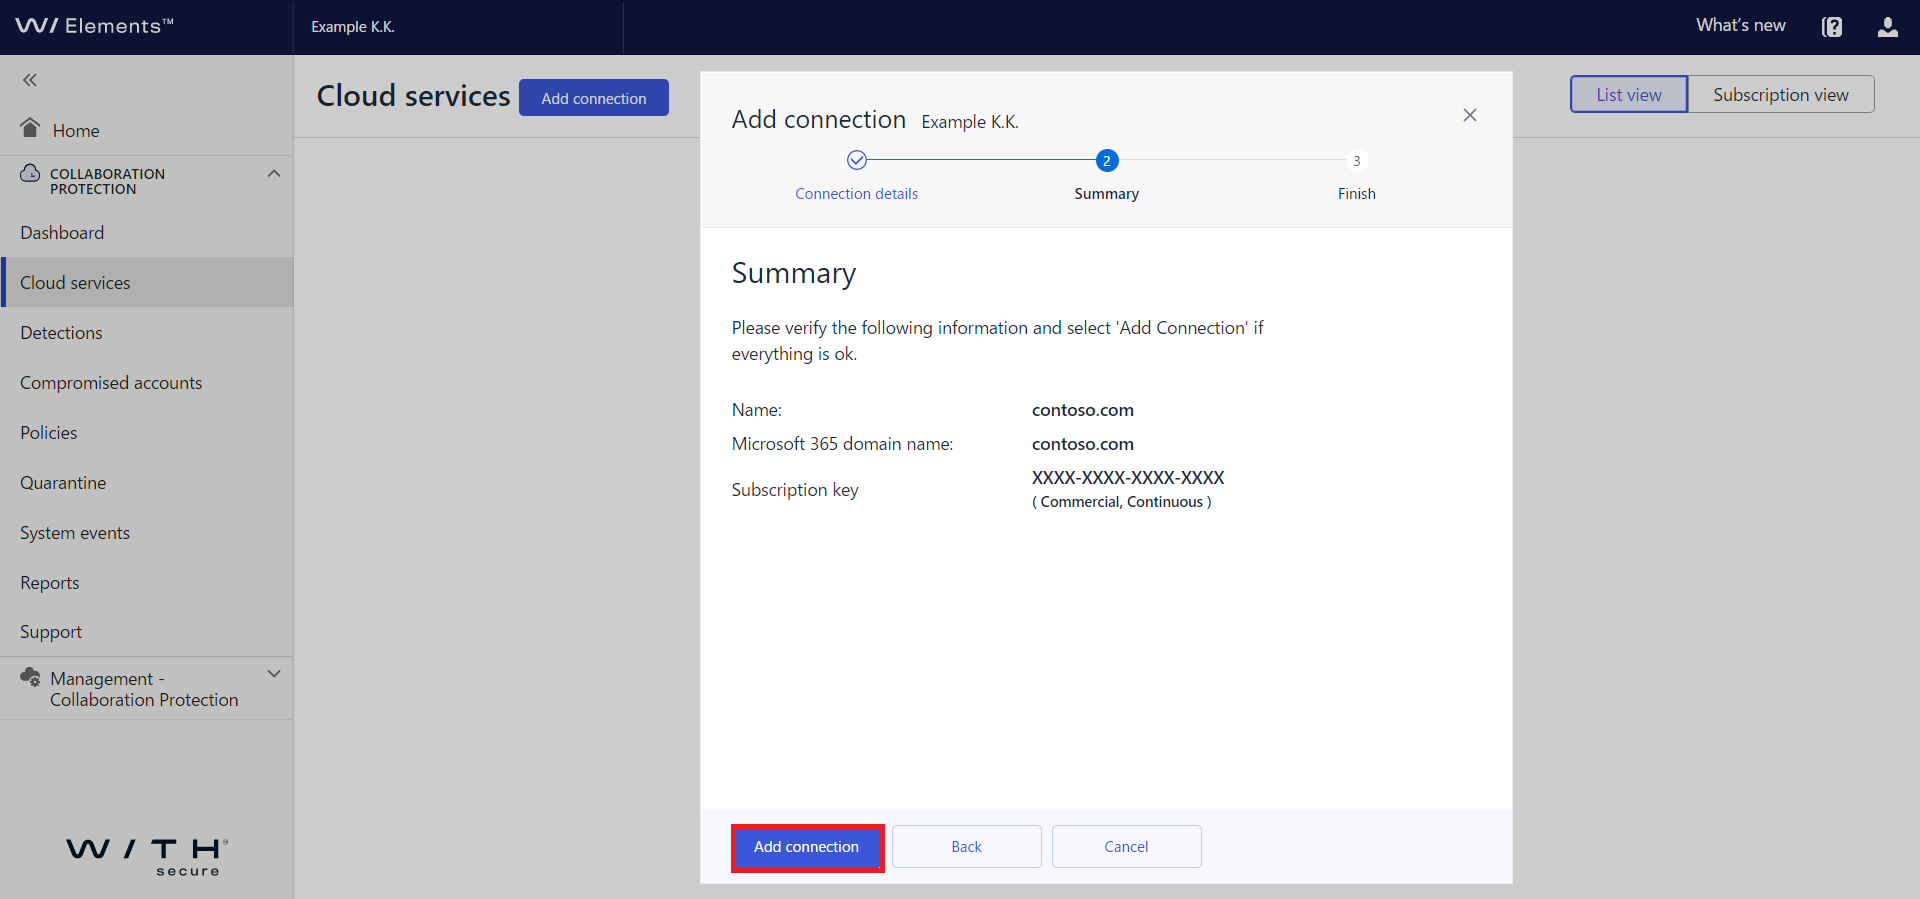
Task: Open Detections in the sidebar
Action: pyautogui.click(x=146, y=332)
